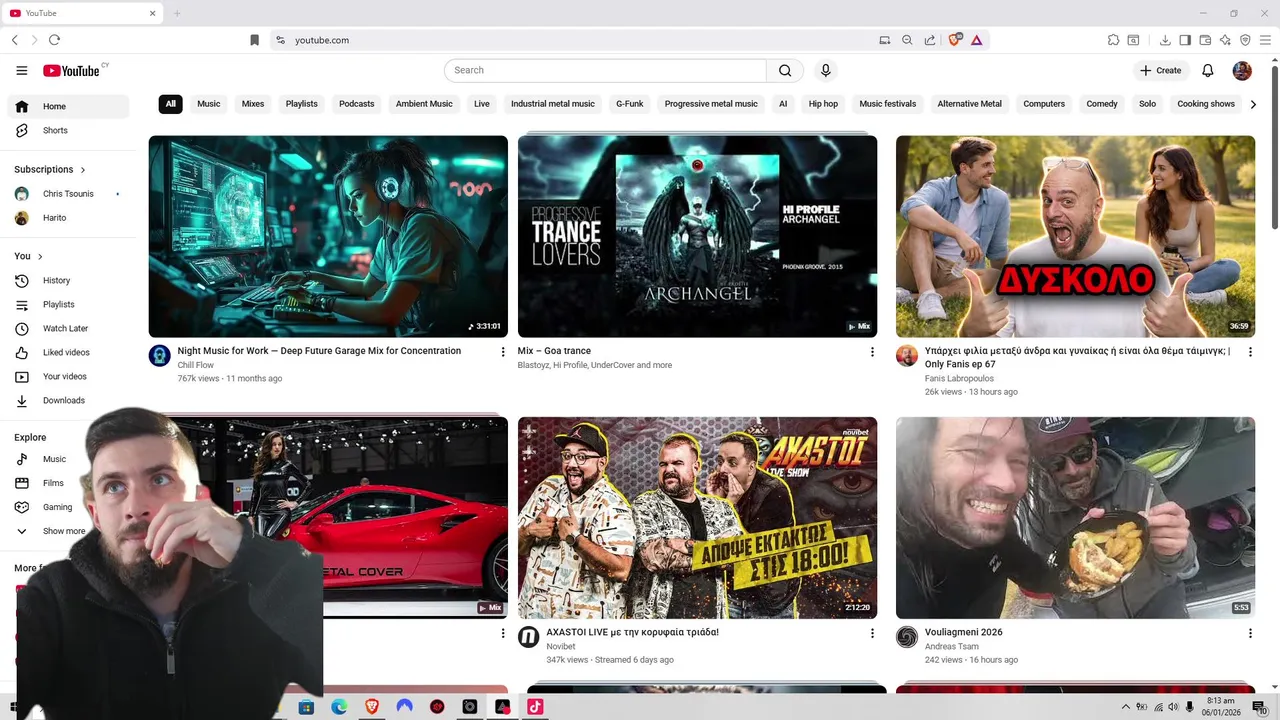Click the YouTube logo
Image resolution: width=1280 pixels, height=720 pixels.
[x=71, y=70]
